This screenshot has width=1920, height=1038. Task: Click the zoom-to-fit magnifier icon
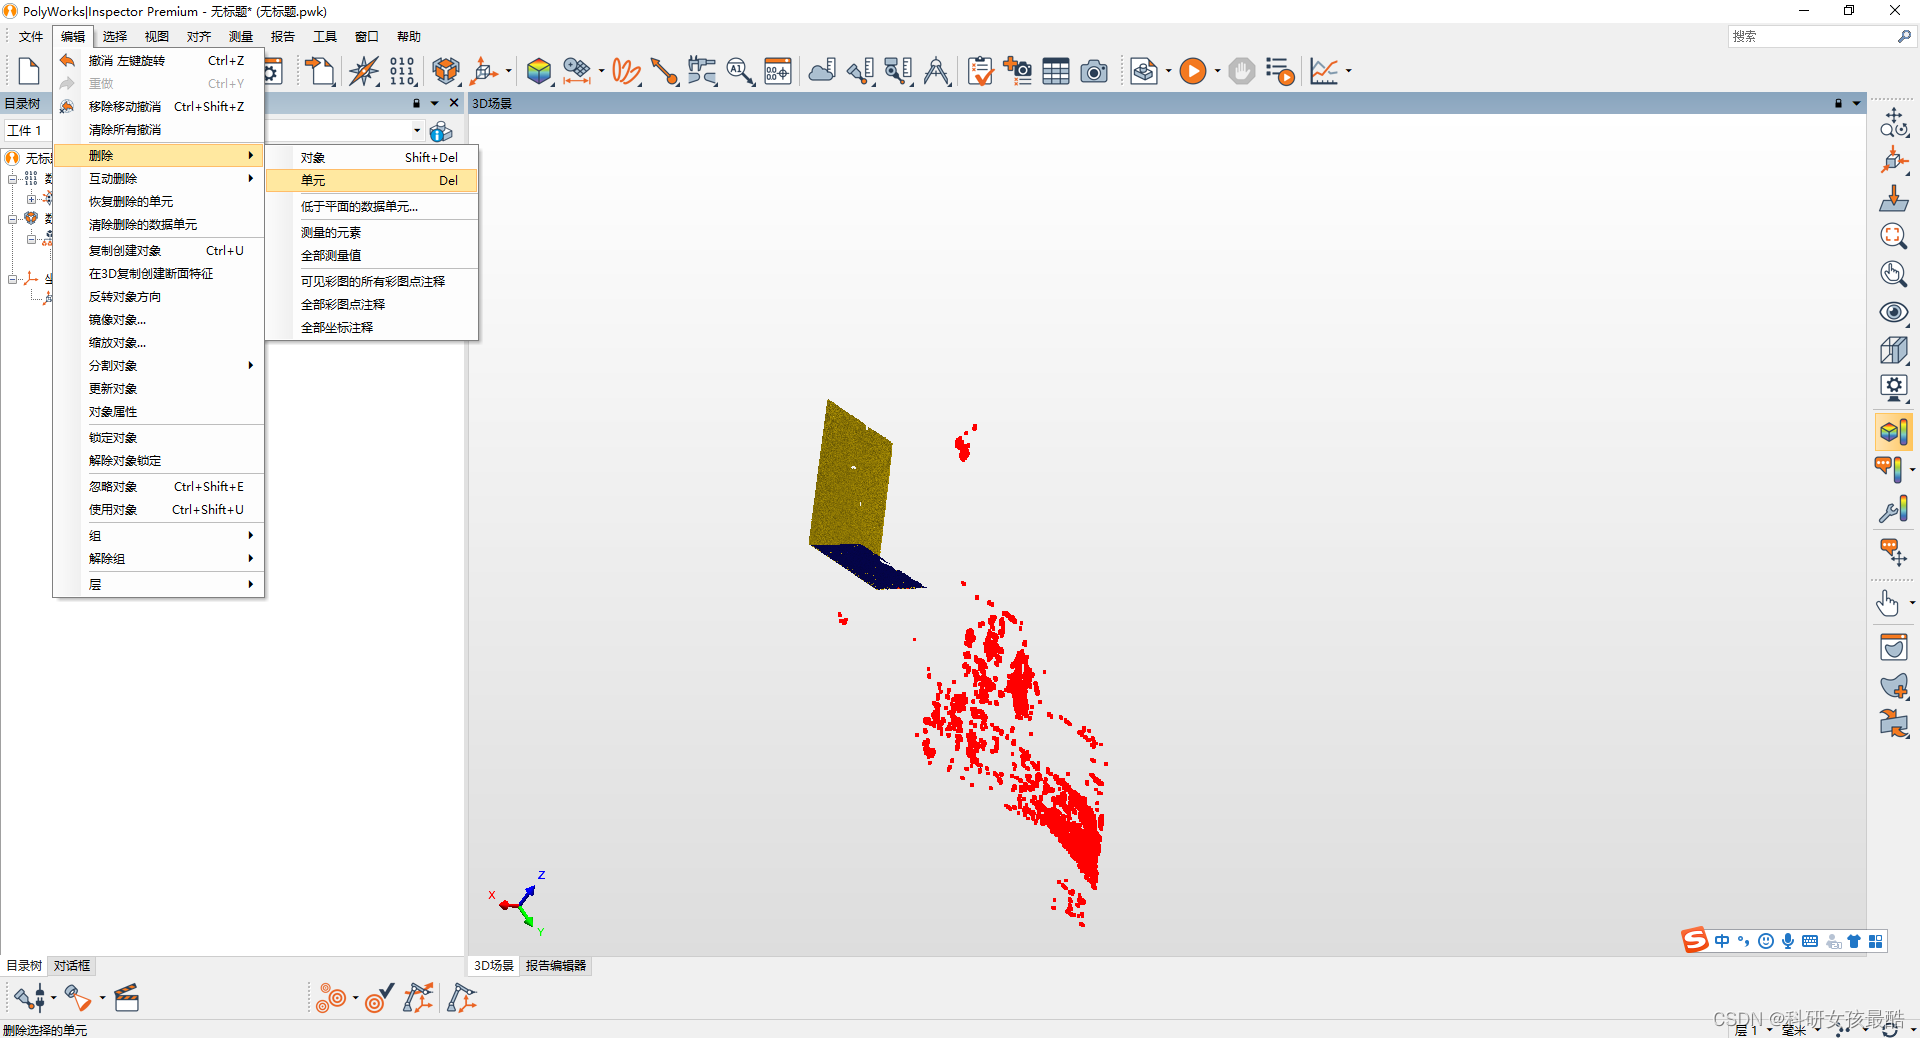(x=1894, y=236)
